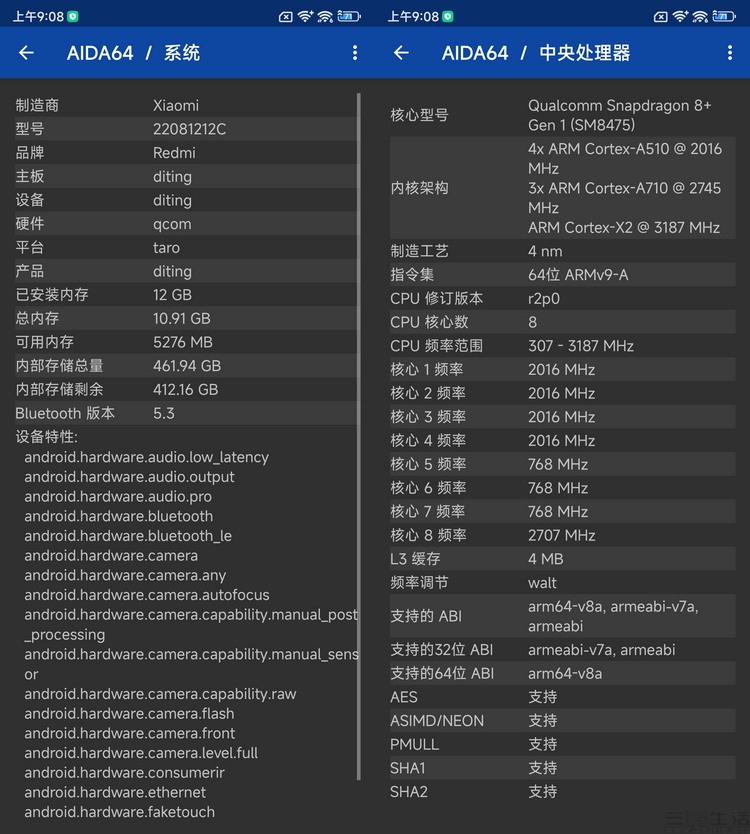The image size is (750, 834).
Task: Select the 内核架构 row
Action: pyautogui.click(x=563, y=188)
